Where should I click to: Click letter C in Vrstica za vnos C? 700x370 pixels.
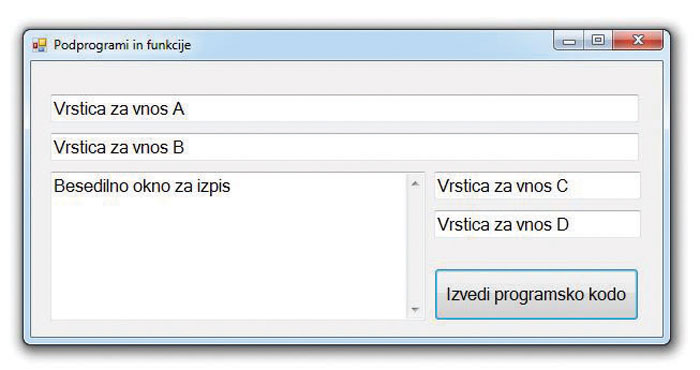tap(562, 186)
